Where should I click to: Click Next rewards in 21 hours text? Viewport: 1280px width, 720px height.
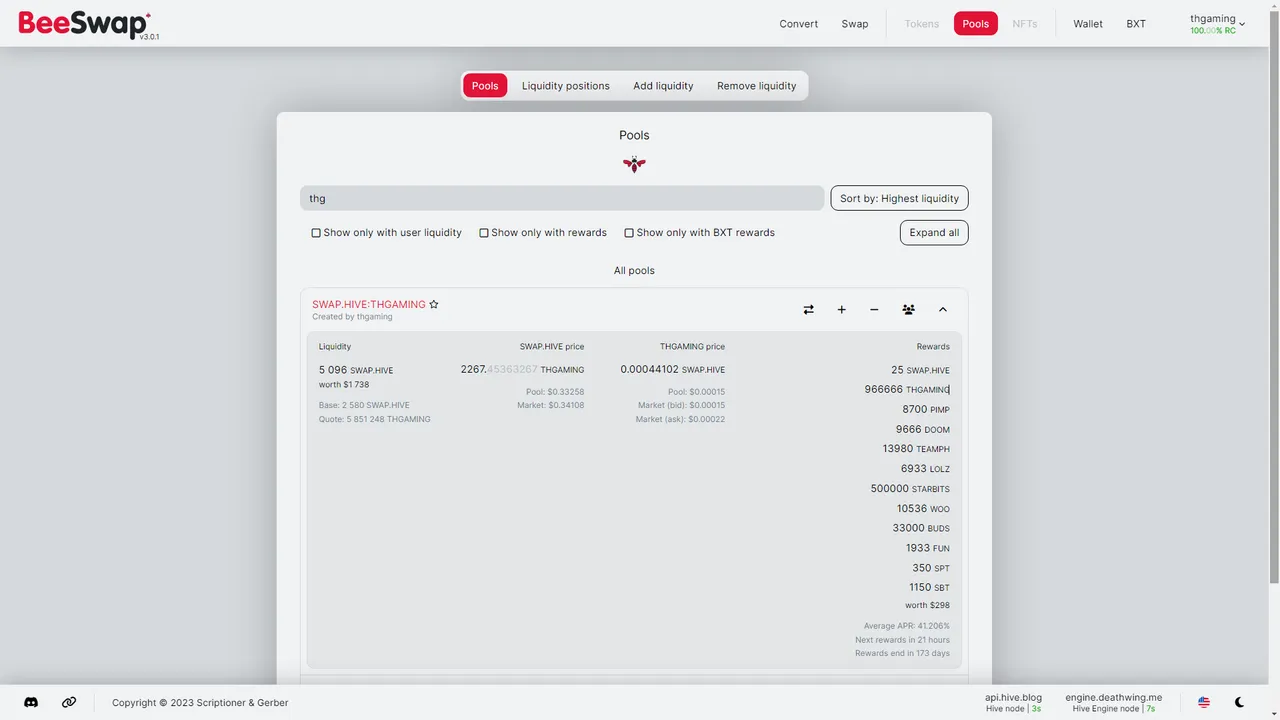[x=902, y=640]
